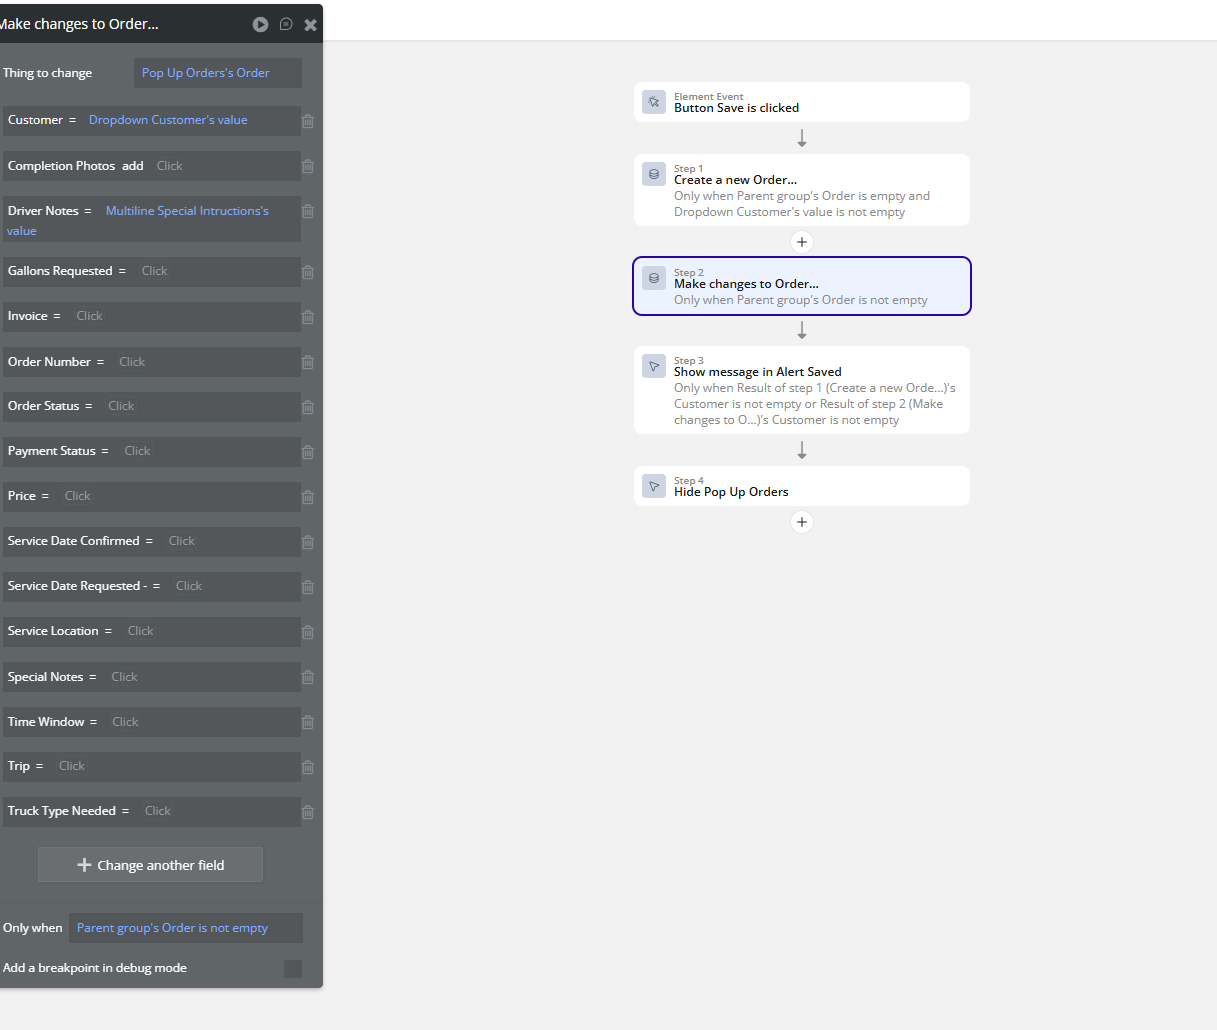Enable the breakpoint in debug mode checkbox
The image size is (1217, 1030).
[293, 969]
